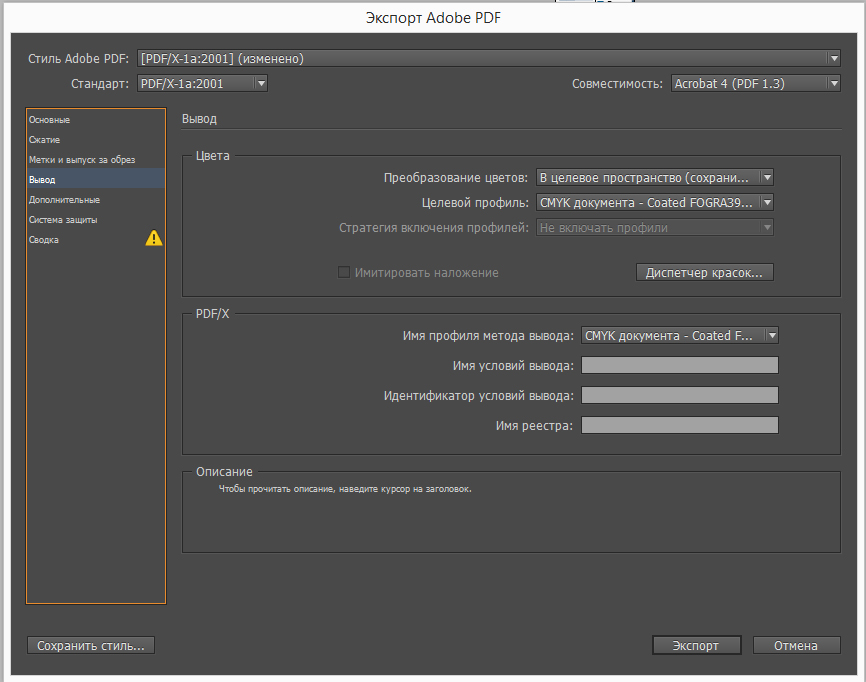Viewport: 866px width, 682px height.
Task: Open the Преобразование цветов dropdown
Action: [654, 177]
